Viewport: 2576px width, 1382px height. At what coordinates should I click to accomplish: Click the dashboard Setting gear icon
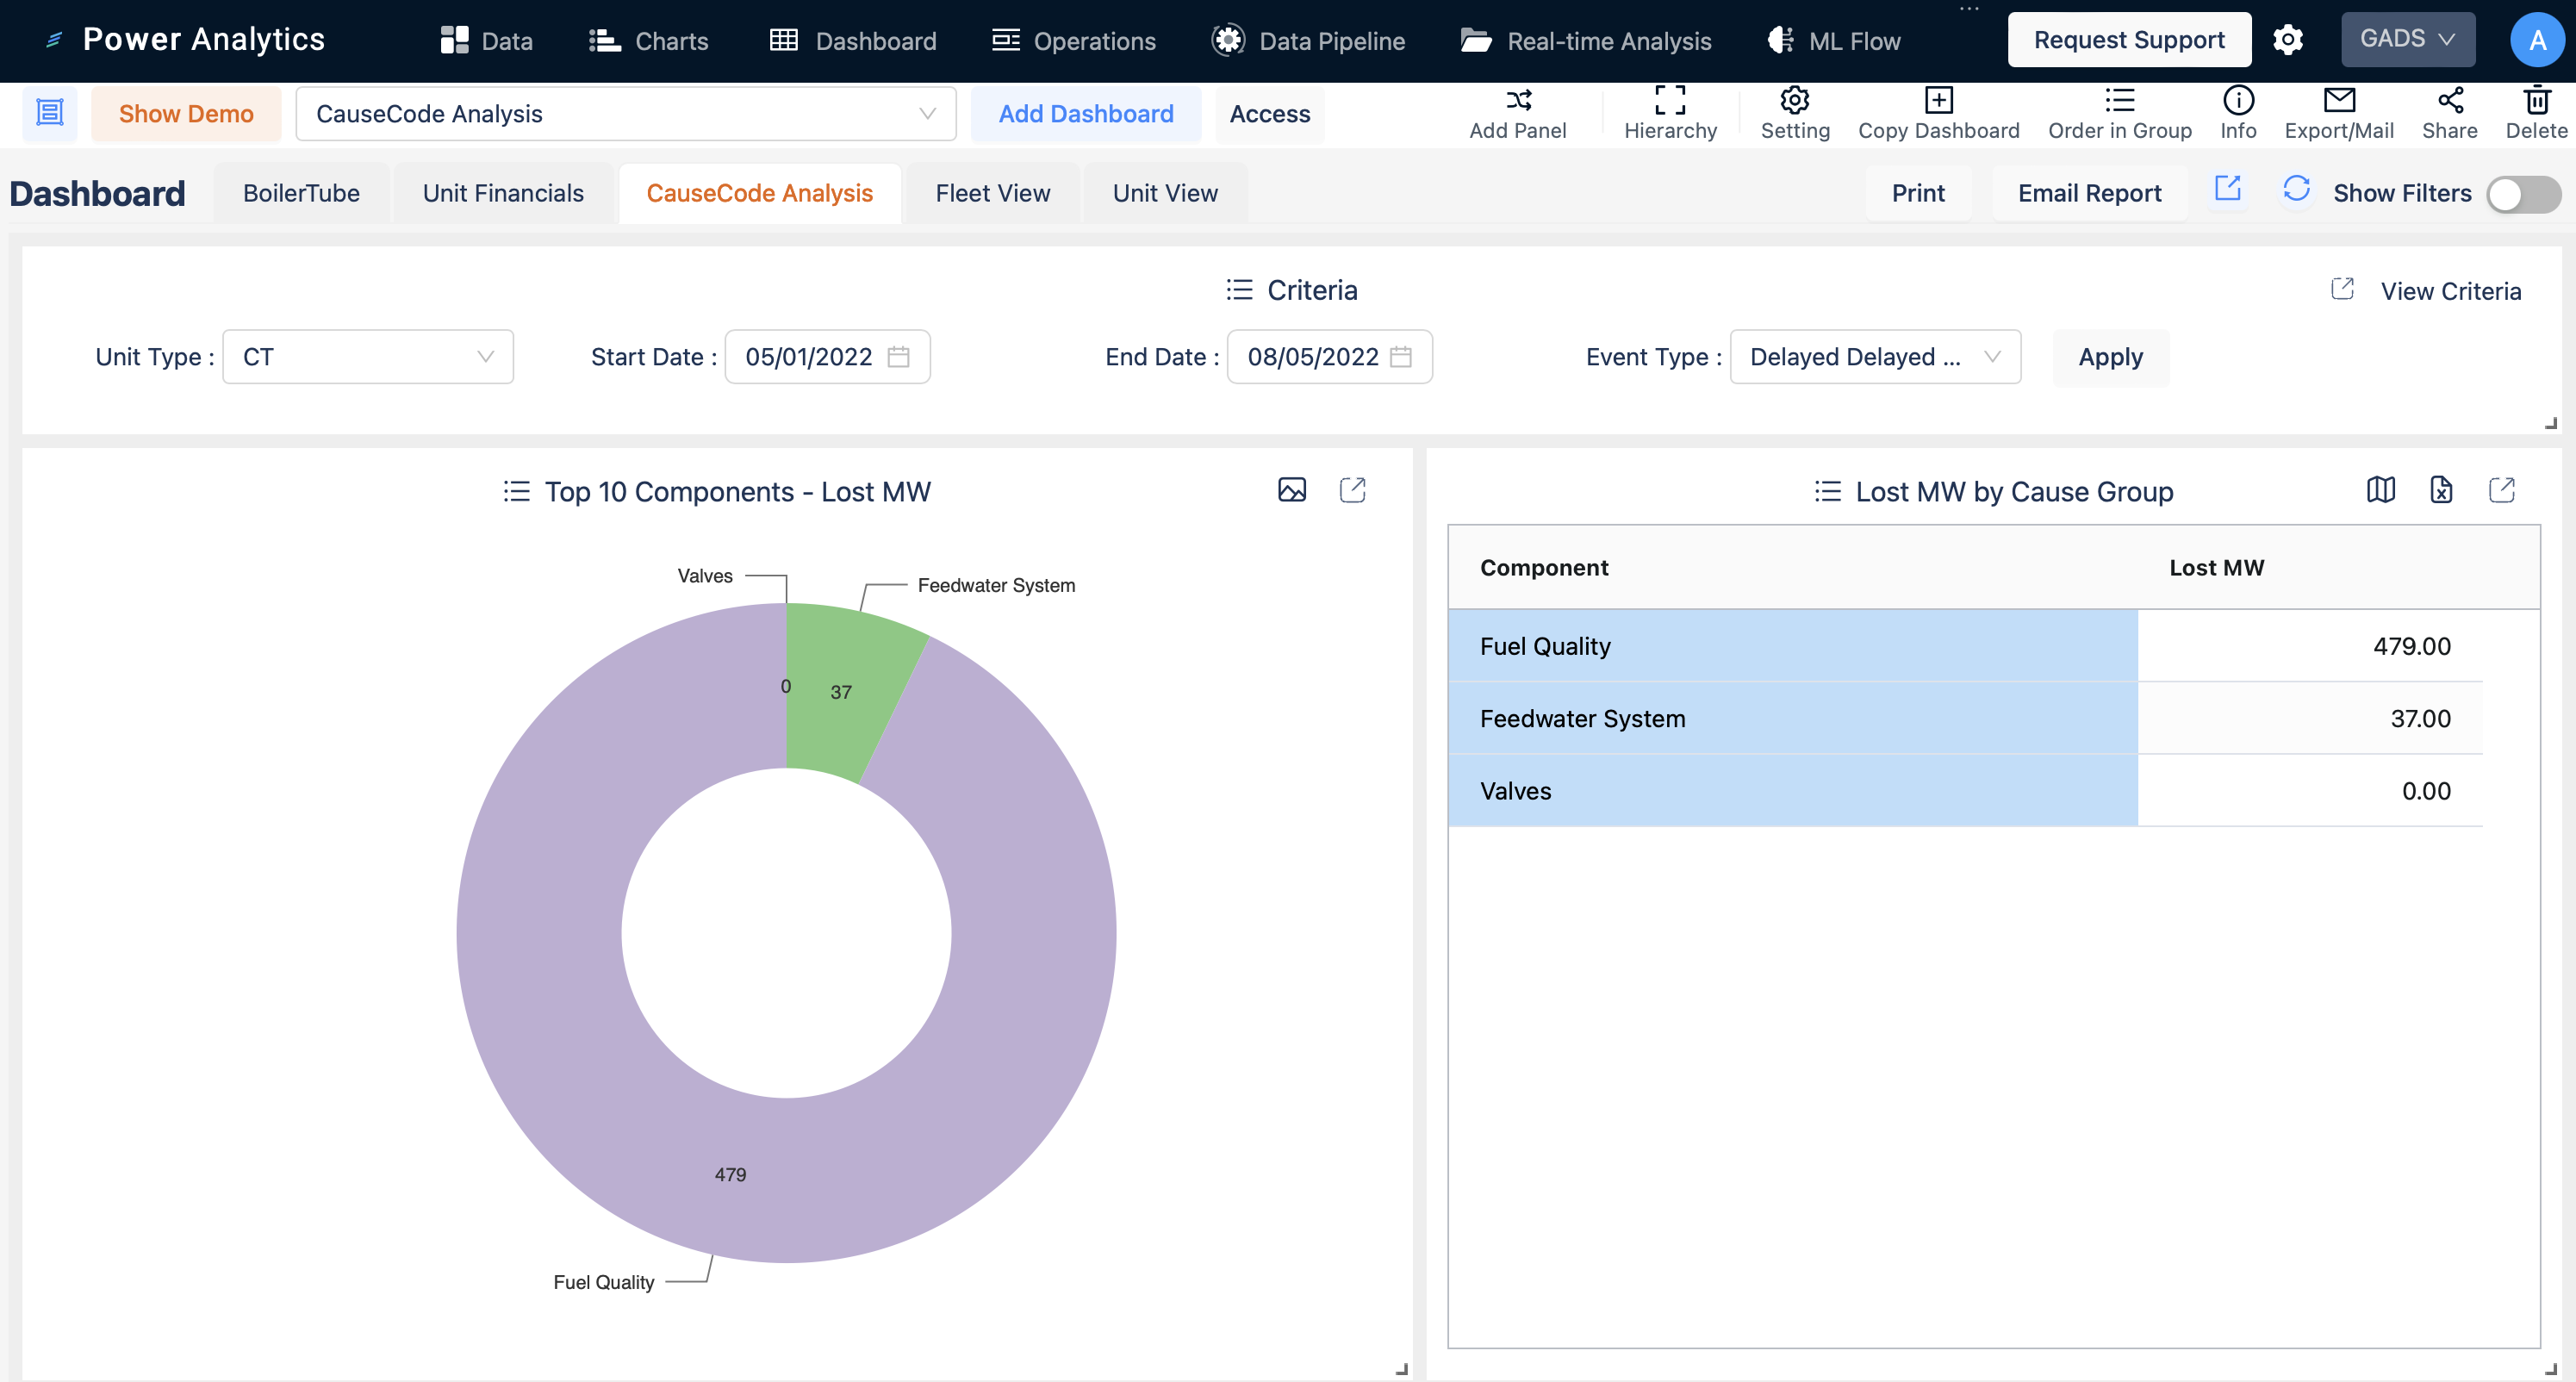tap(1794, 100)
